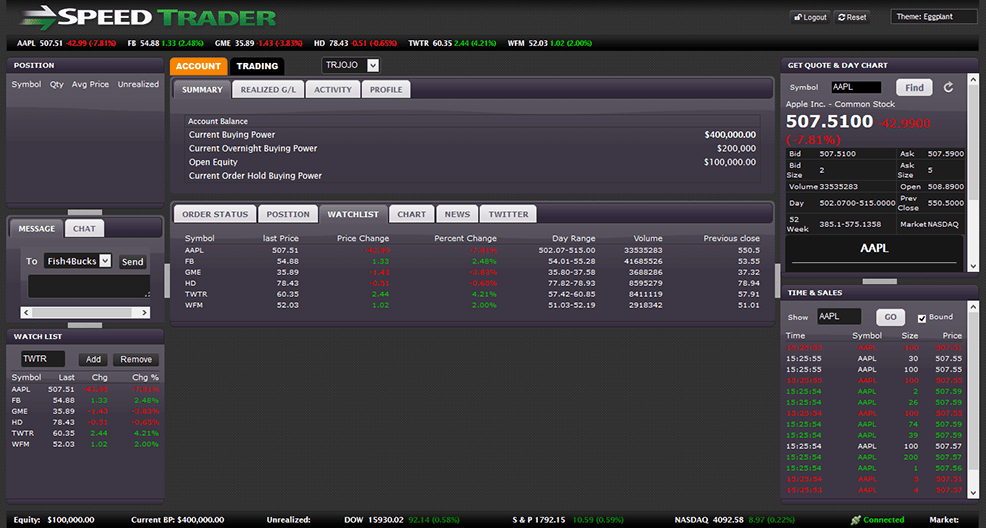Click the Chg % header in Watch List
986x528 pixels.
pos(145,378)
